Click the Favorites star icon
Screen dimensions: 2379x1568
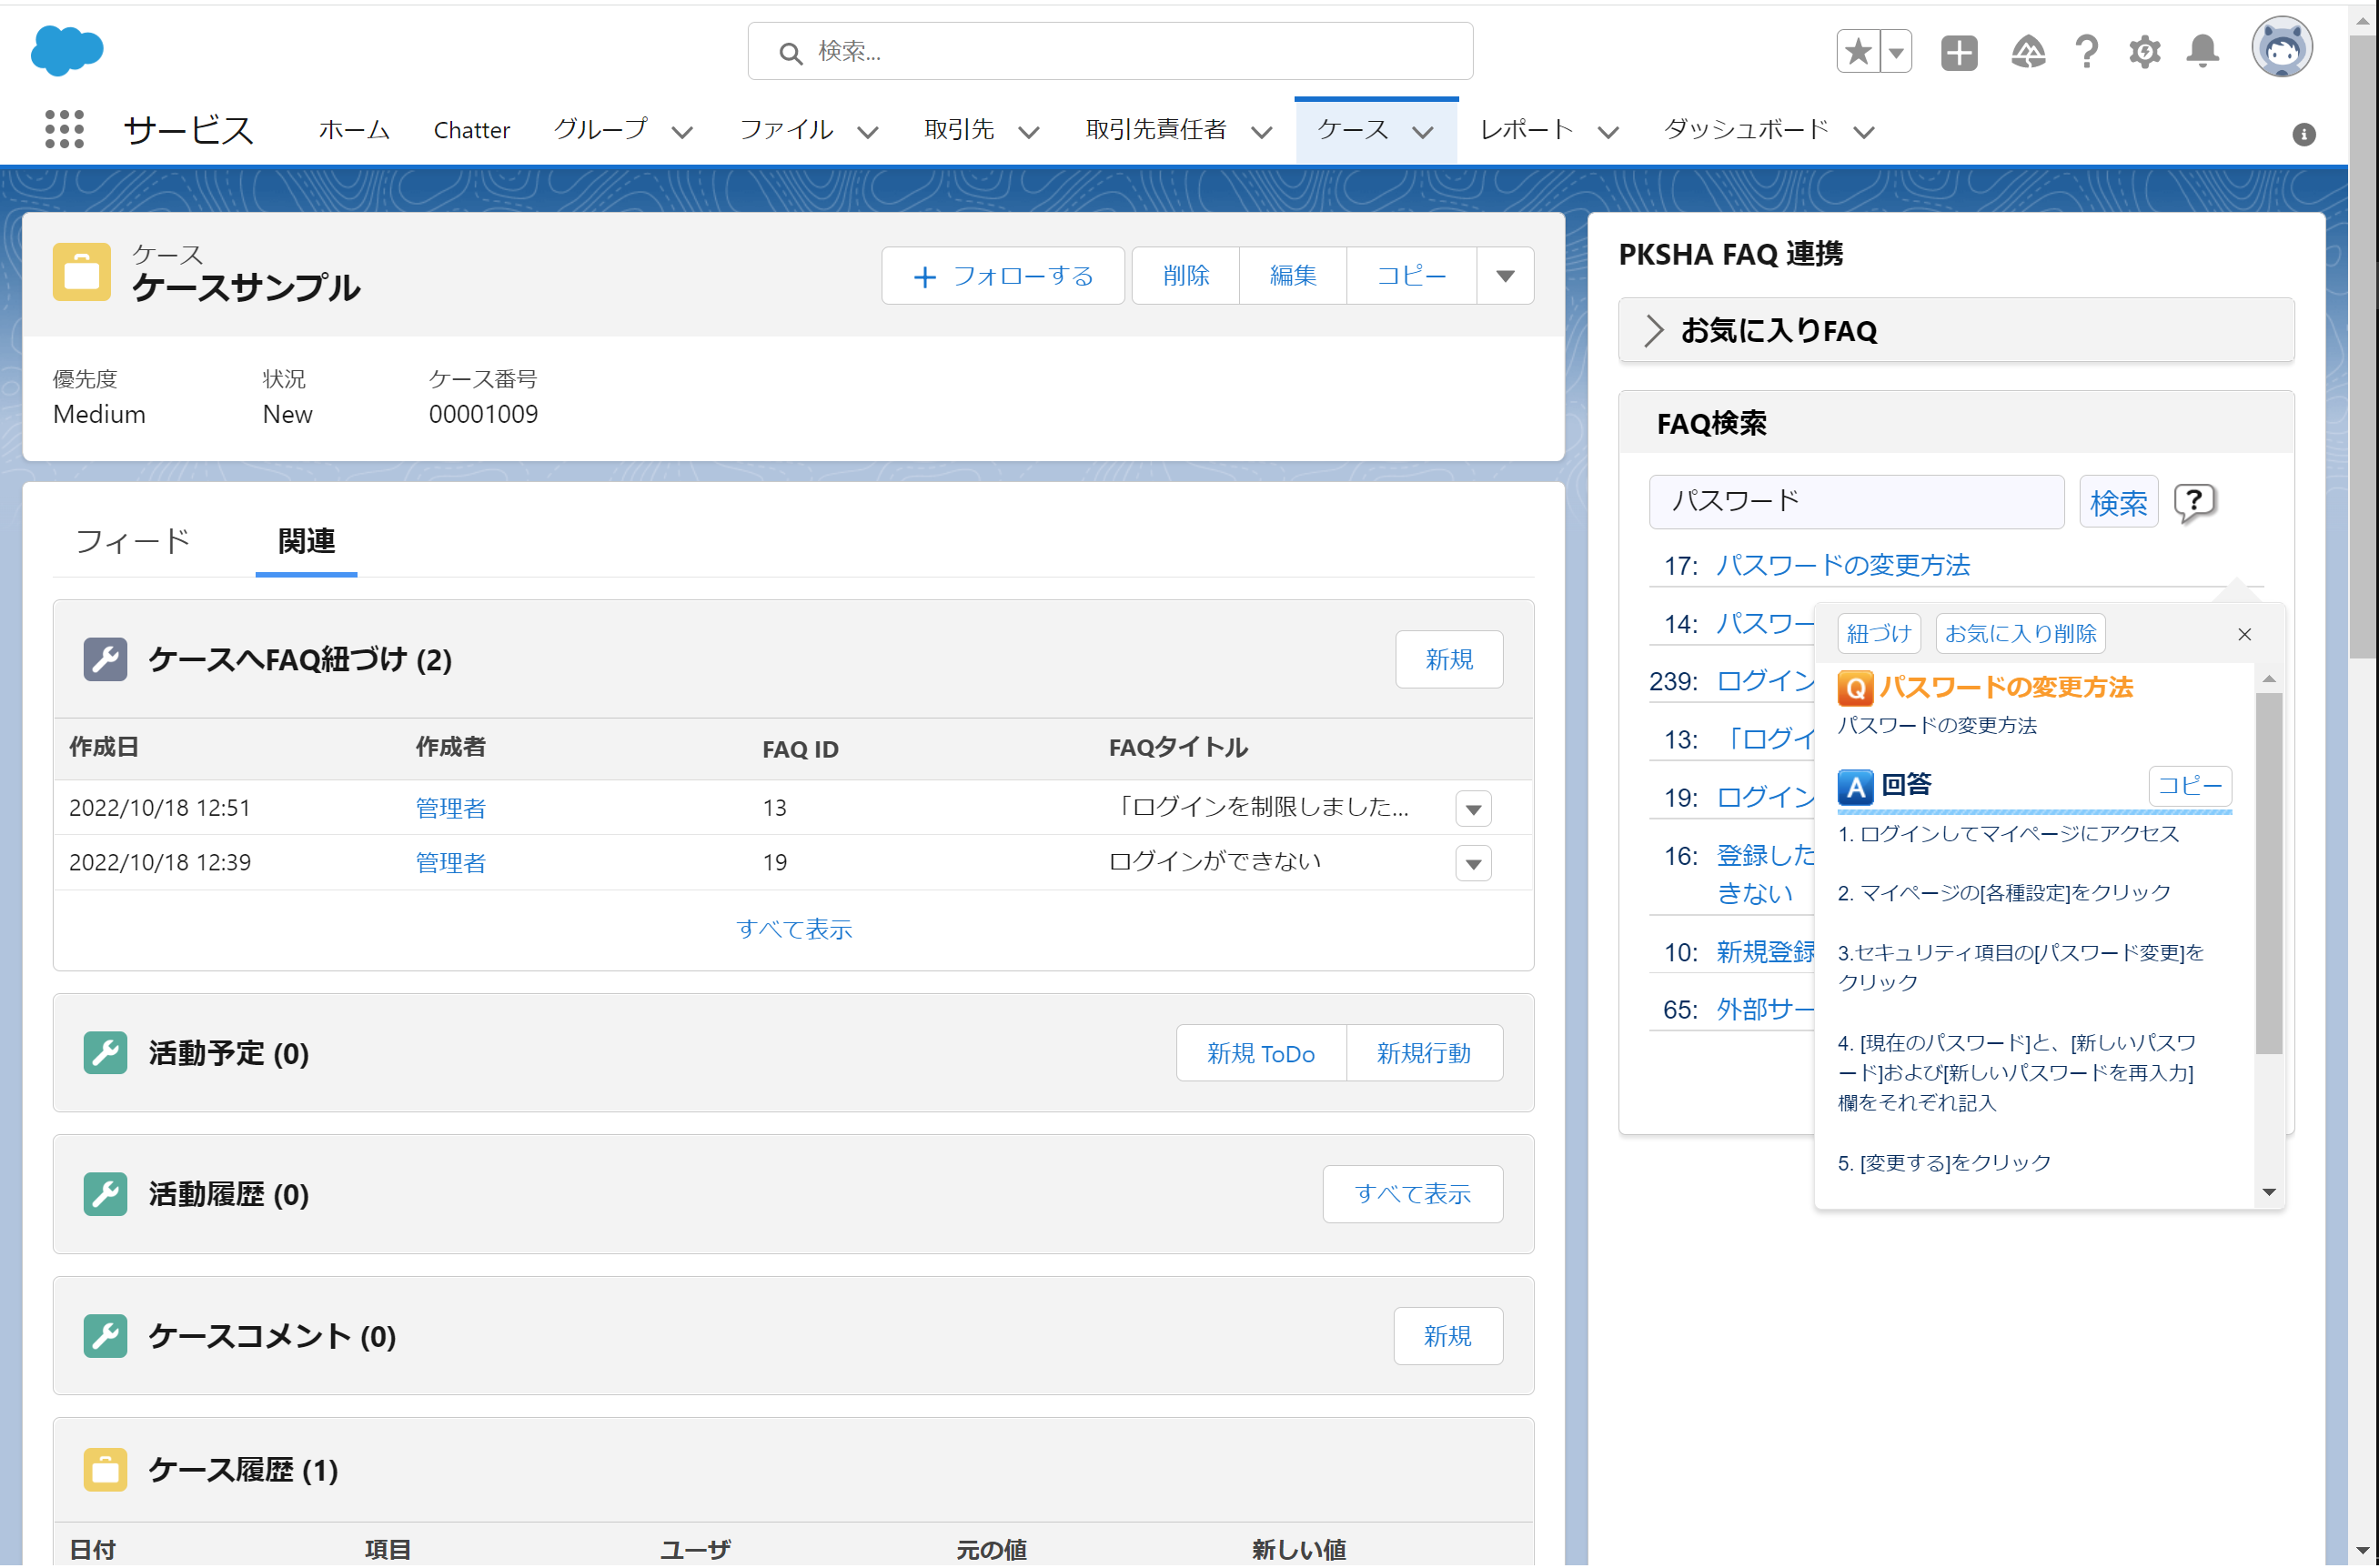point(1857,51)
